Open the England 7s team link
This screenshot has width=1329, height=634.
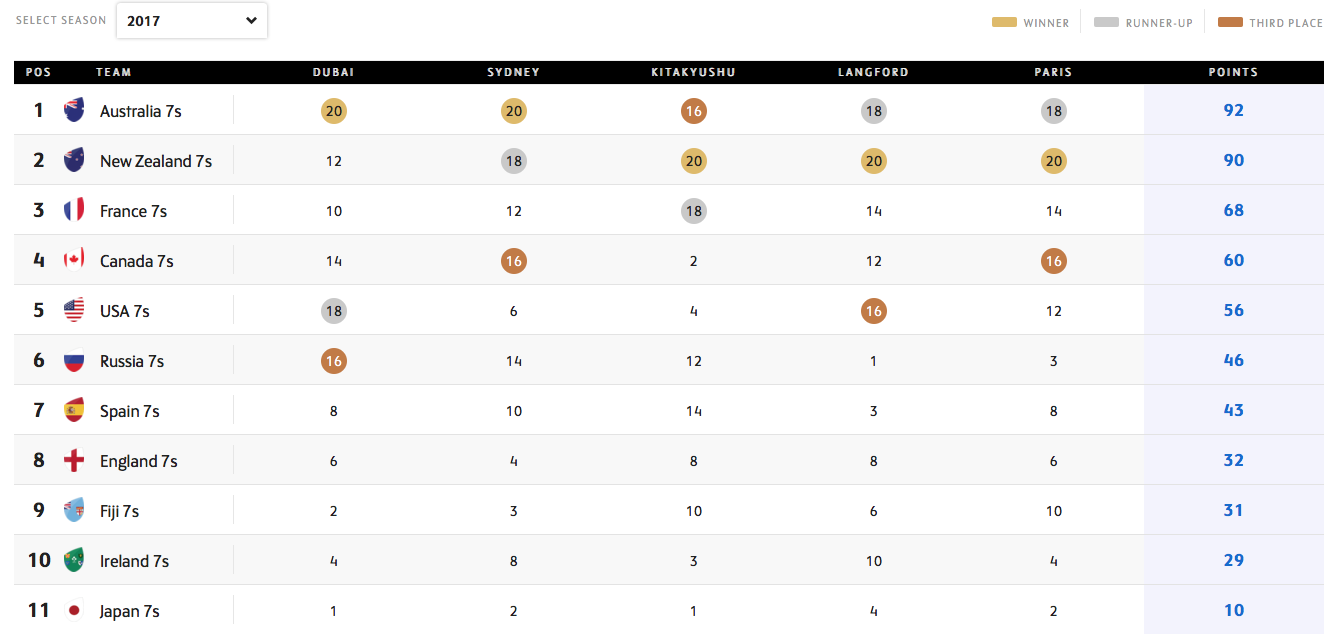coord(139,461)
